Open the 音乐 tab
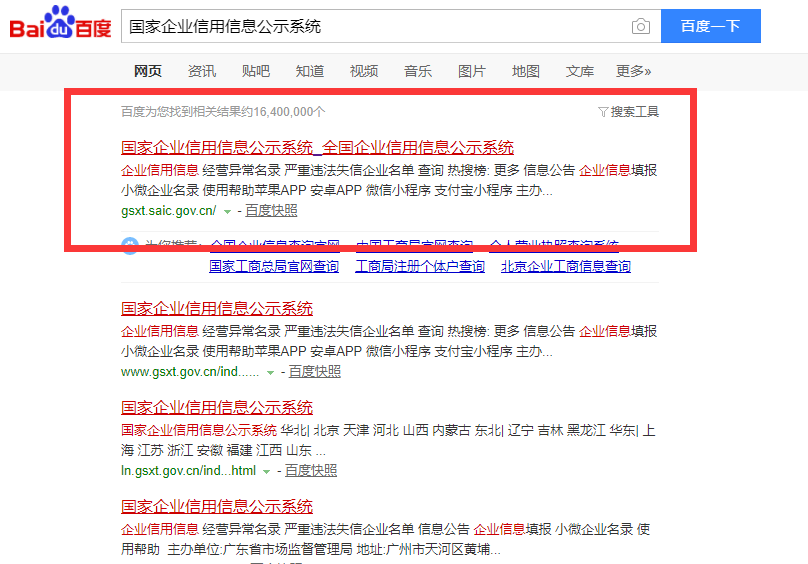Screen dimensions: 808x564 (418, 71)
